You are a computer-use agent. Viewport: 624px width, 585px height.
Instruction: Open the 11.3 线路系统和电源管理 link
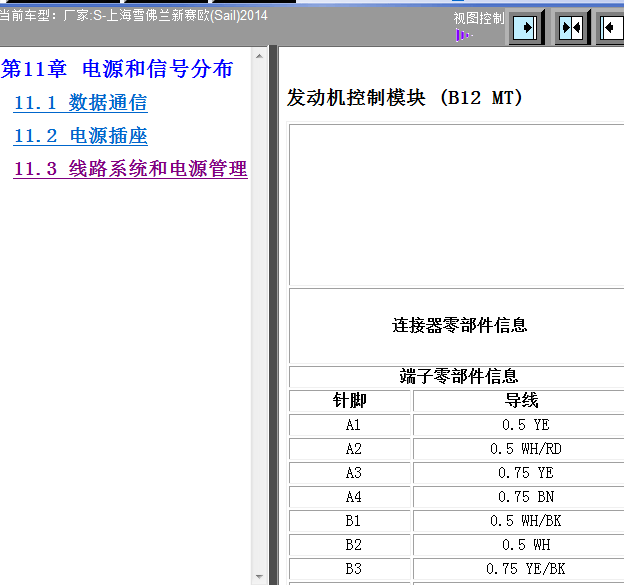tap(131, 169)
